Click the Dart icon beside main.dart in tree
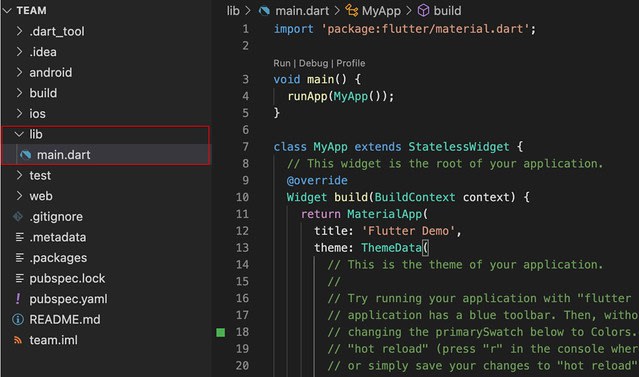Viewport: 639px width, 377px height. (26, 155)
